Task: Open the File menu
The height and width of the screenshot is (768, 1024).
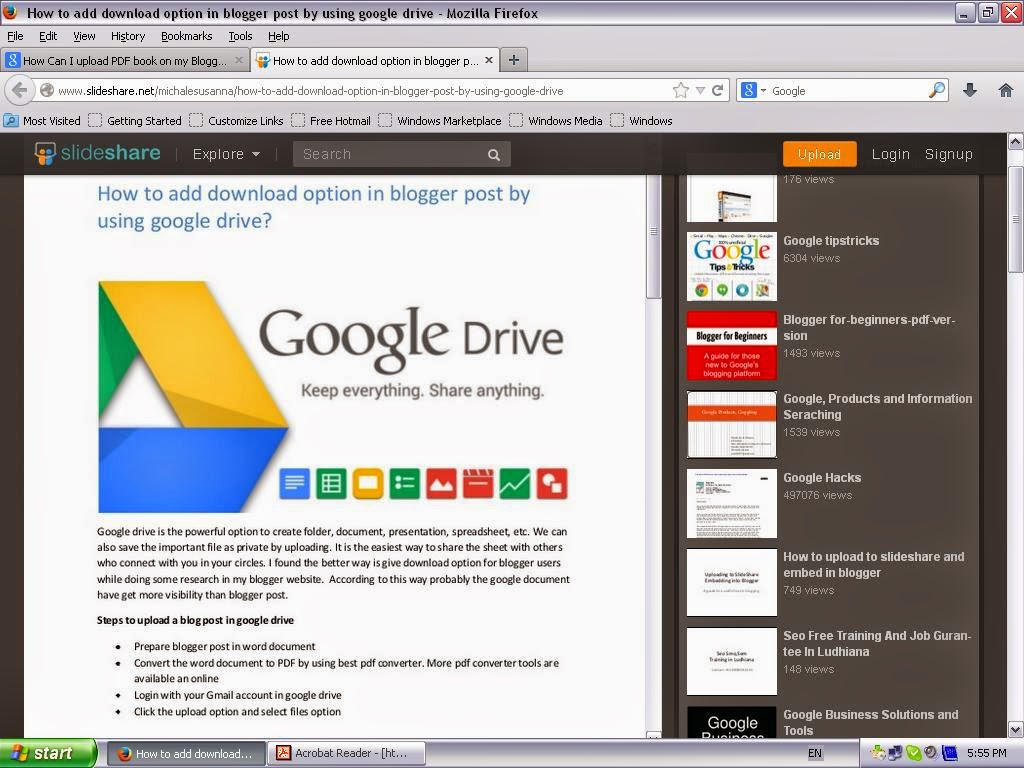Action: point(15,36)
